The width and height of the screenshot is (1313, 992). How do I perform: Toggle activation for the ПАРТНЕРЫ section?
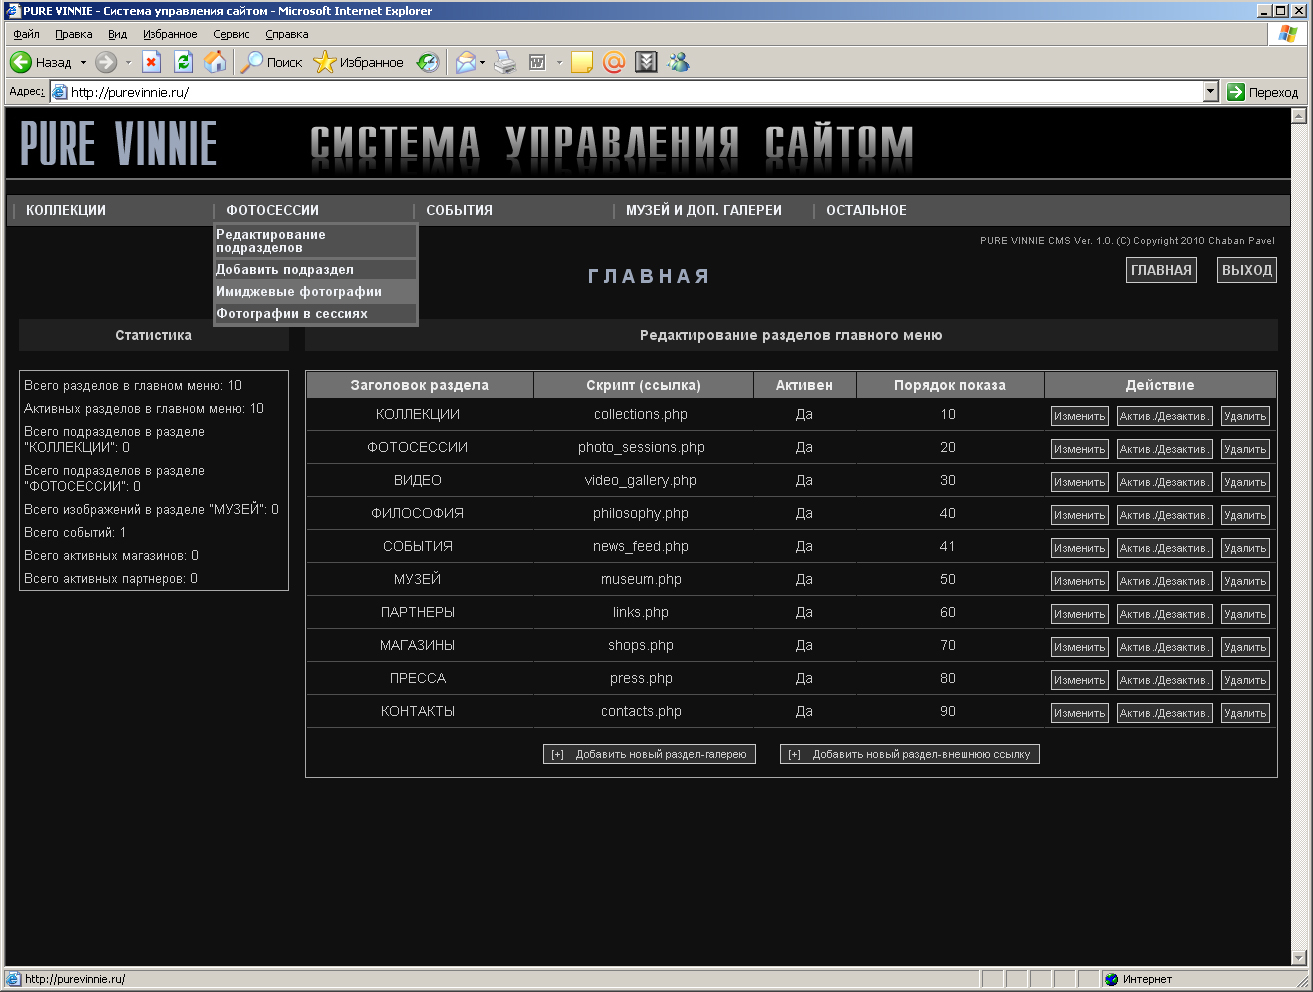1164,613
